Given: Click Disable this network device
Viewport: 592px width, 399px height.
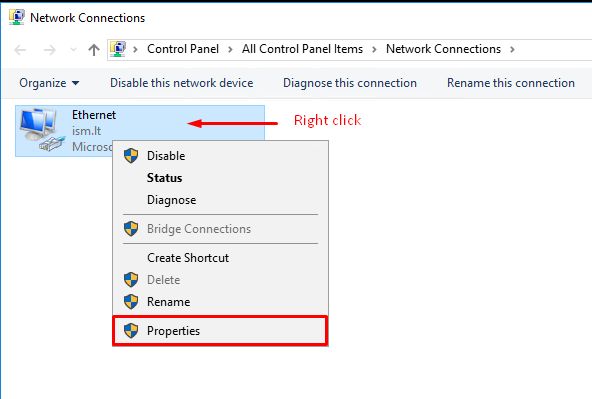Looking at the screenshot, I should tap(182, 83).
